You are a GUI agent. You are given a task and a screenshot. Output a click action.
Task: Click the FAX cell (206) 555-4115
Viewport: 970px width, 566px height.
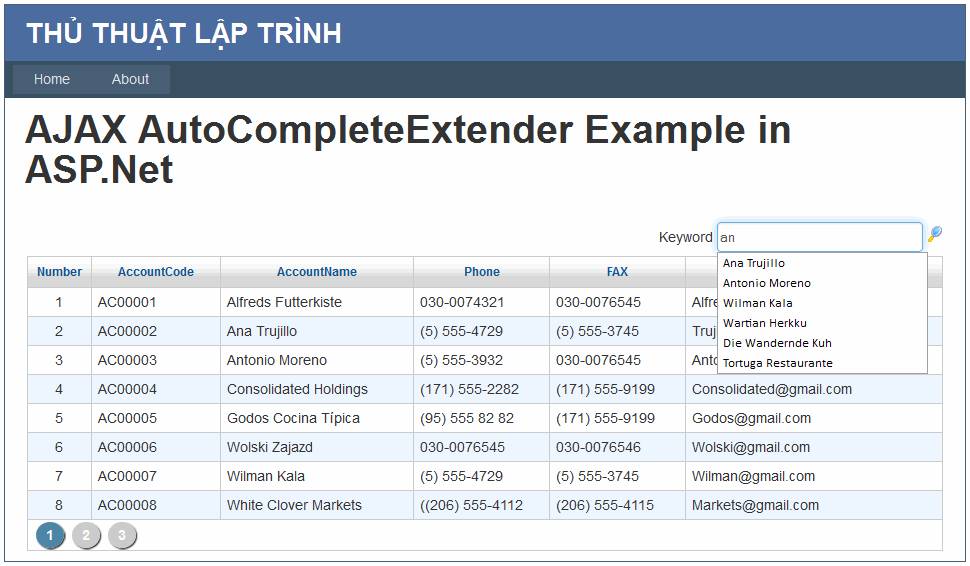coord(617,505)
